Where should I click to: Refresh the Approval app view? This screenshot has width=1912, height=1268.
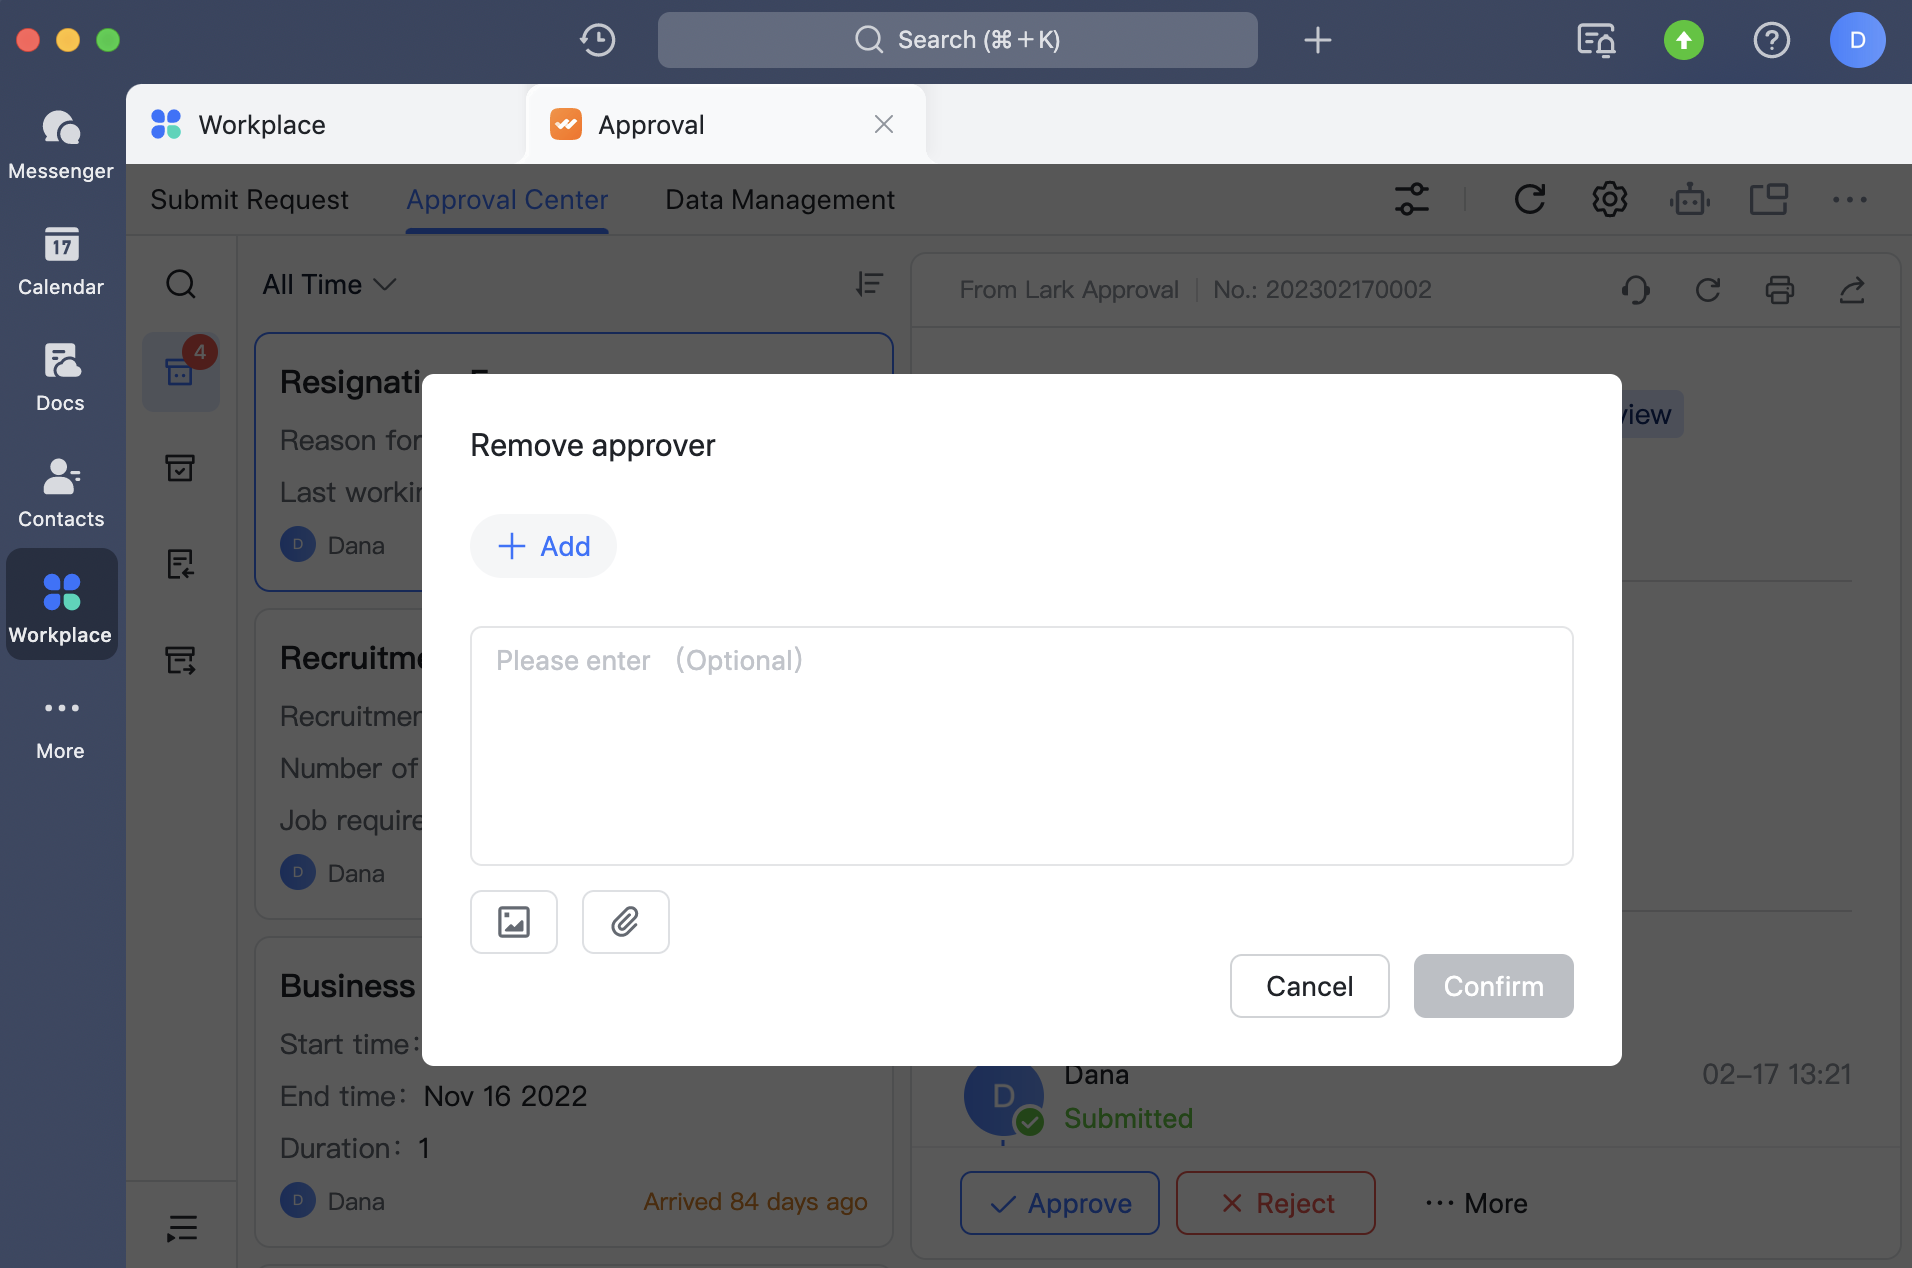1530,199
